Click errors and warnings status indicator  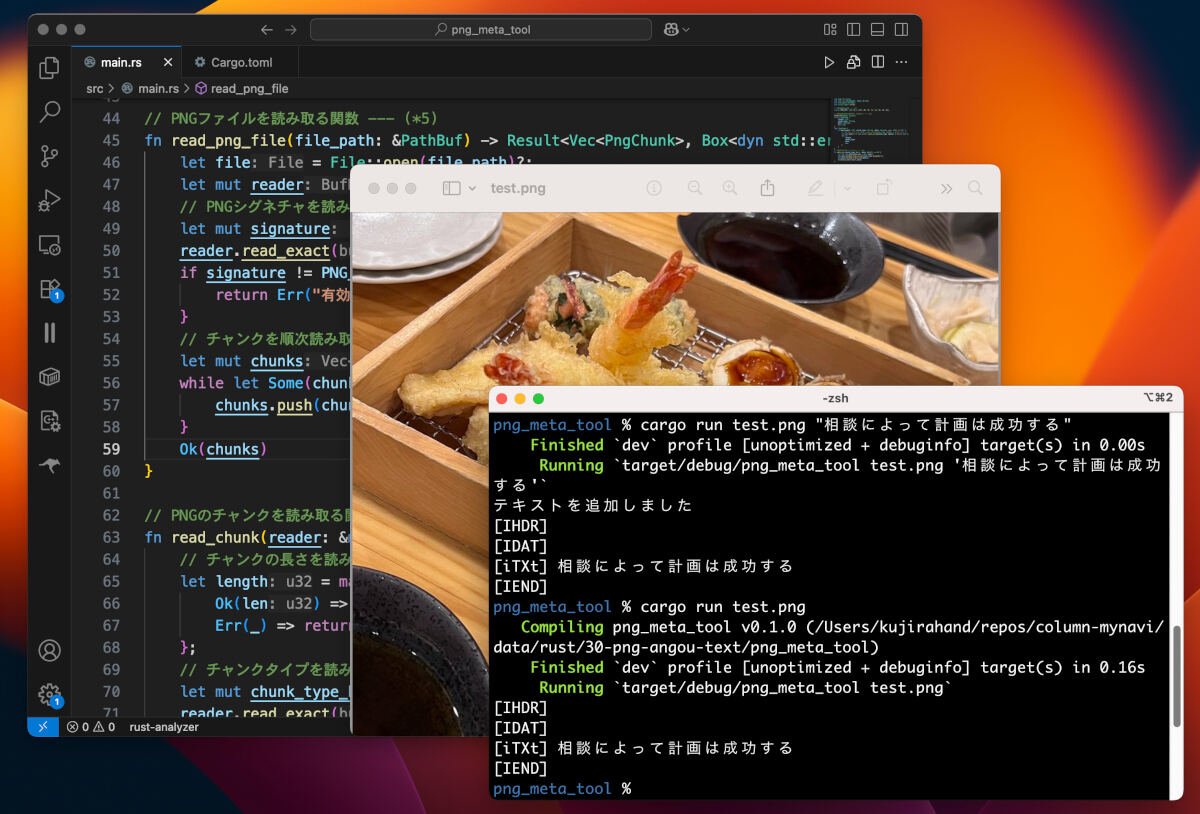coord(90,727)
